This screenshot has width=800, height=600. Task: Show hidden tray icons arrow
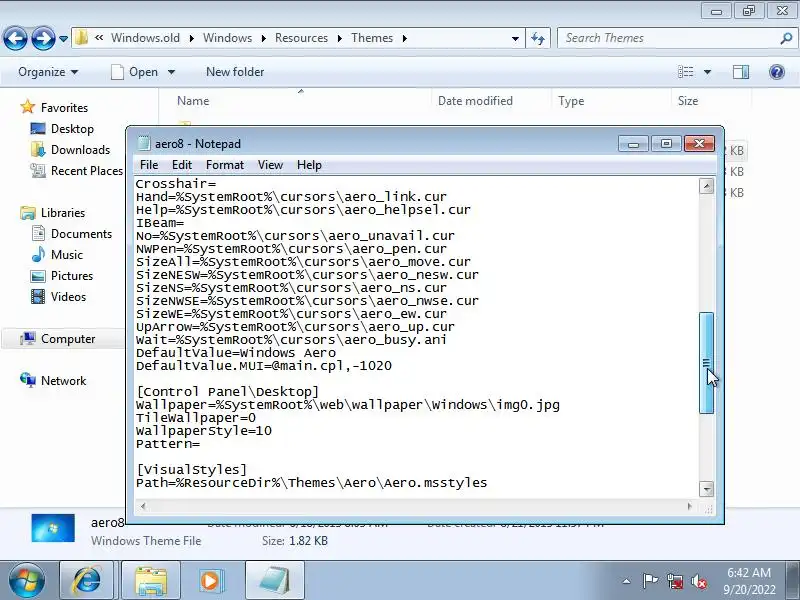pos(627,581)
